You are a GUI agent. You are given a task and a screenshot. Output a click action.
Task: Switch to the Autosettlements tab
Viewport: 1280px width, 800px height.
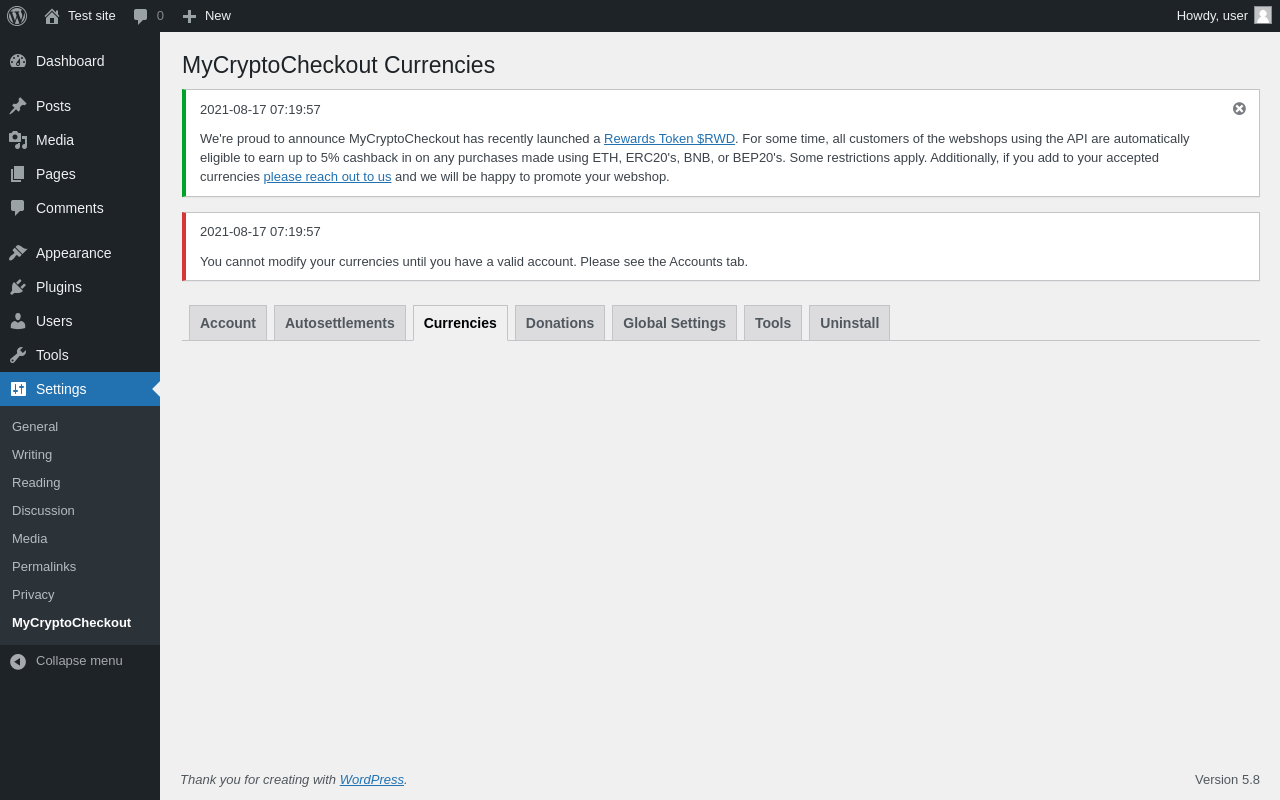coord(340,323)
